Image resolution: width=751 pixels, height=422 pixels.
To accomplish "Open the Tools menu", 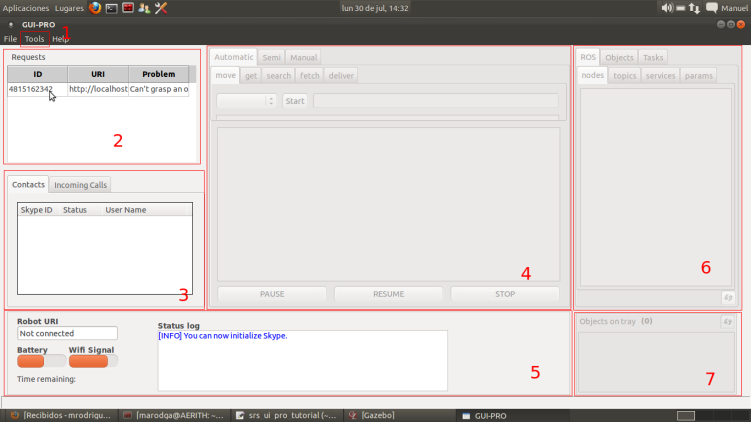I will pos(34,38).
